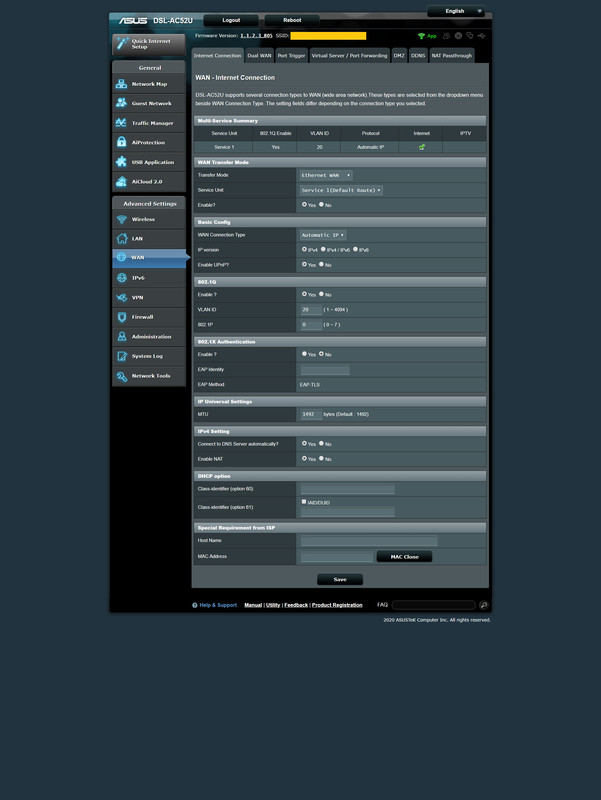Switch to the DMZ tab
Image resolution: width=601 pixels, height=800 pixels.
[x=399, y=56]
